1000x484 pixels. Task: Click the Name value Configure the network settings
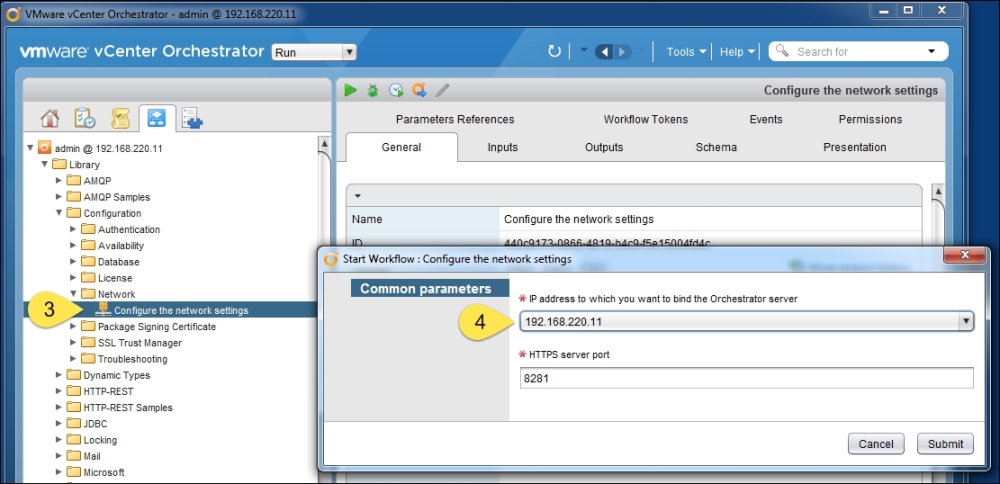[x=578, y=219]
